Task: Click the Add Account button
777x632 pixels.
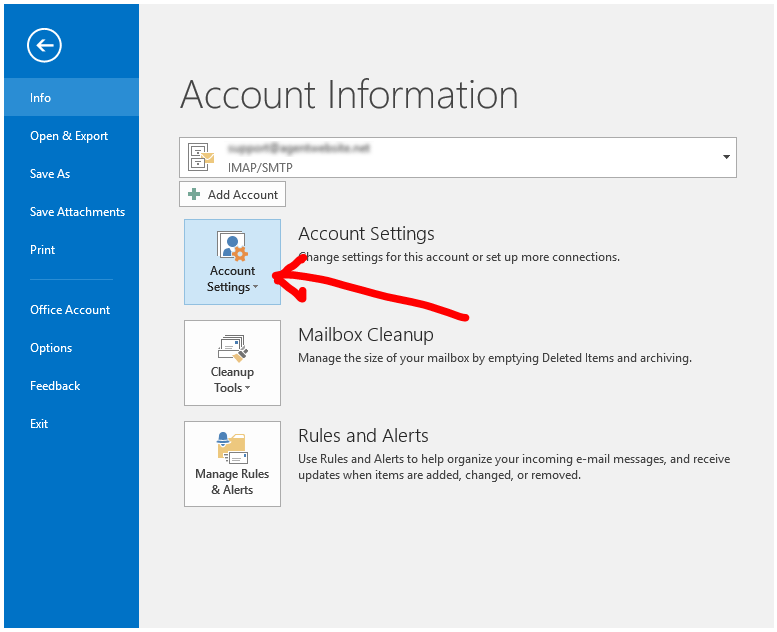Action: click(232, 194)
